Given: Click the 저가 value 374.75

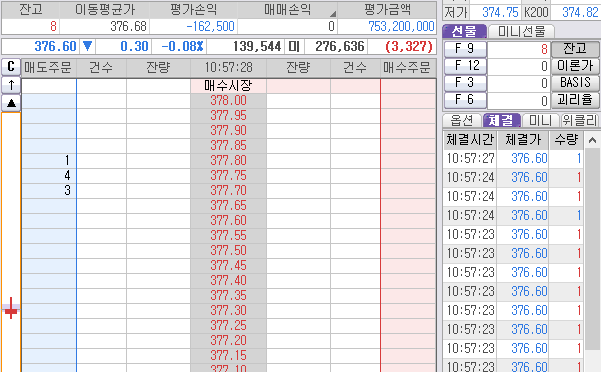Looking at the screenshot, I should click(x=500, y=13).
